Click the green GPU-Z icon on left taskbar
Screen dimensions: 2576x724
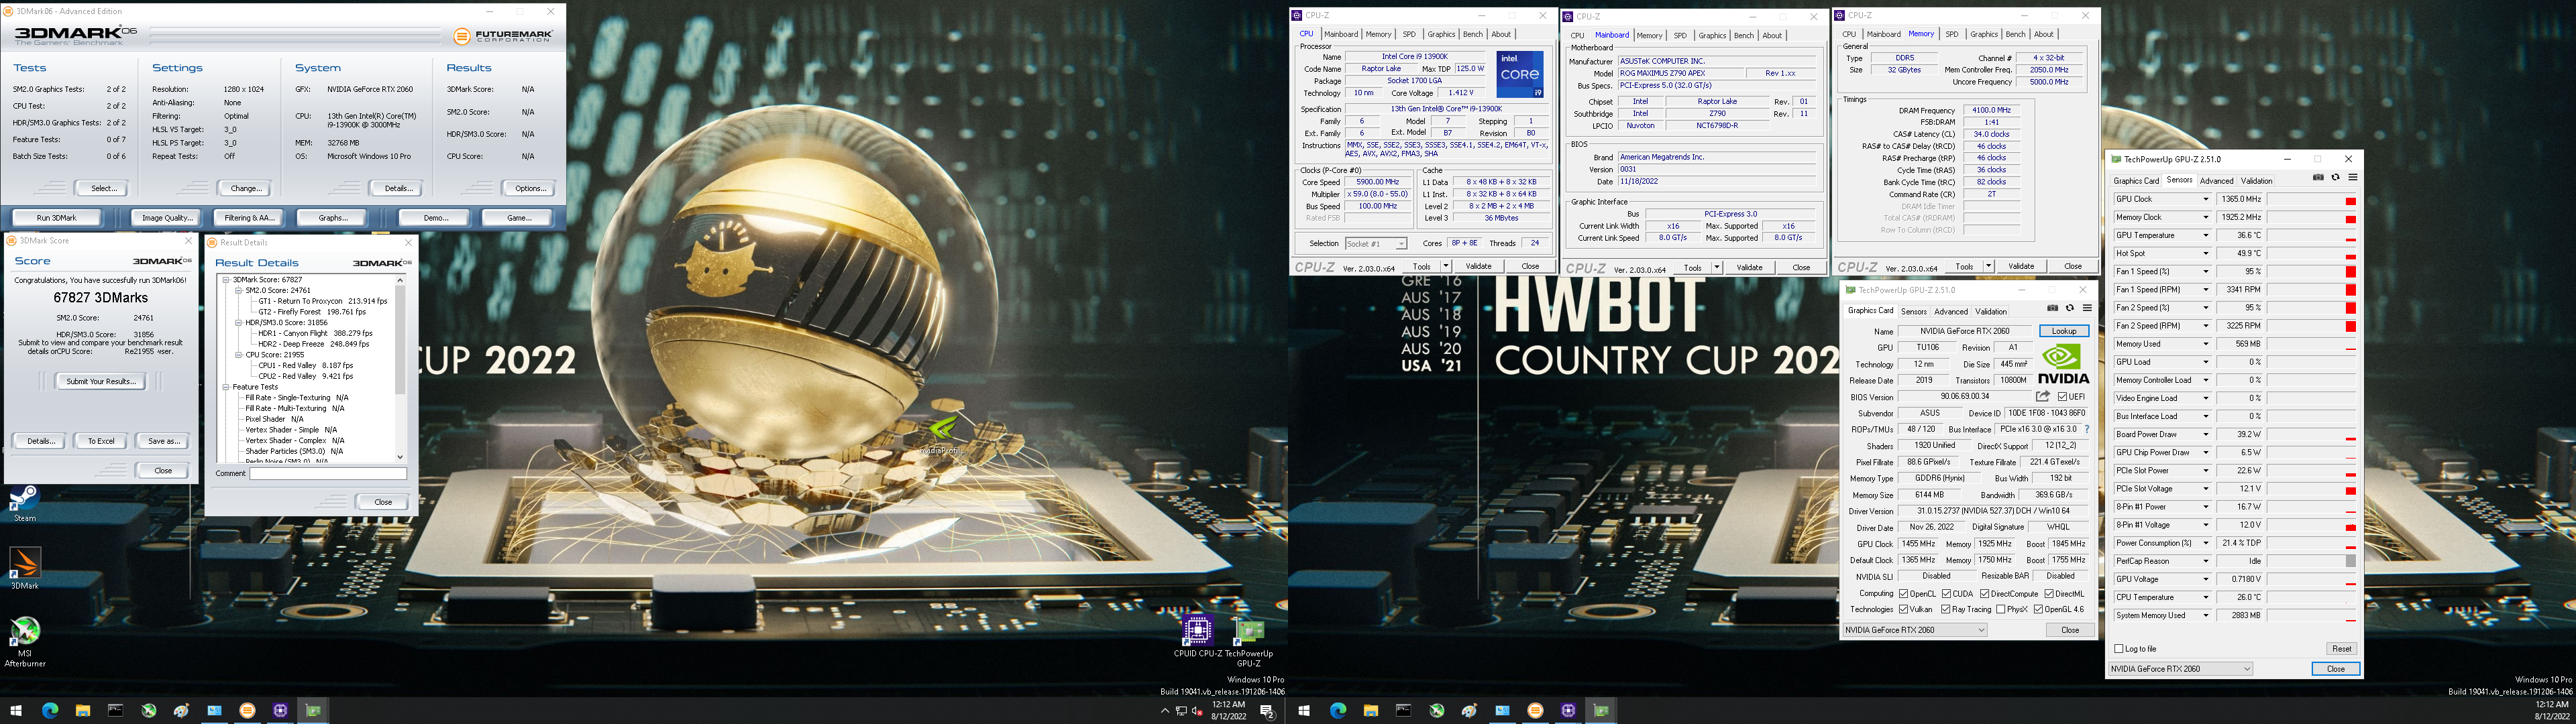click(x=313, y=711)
